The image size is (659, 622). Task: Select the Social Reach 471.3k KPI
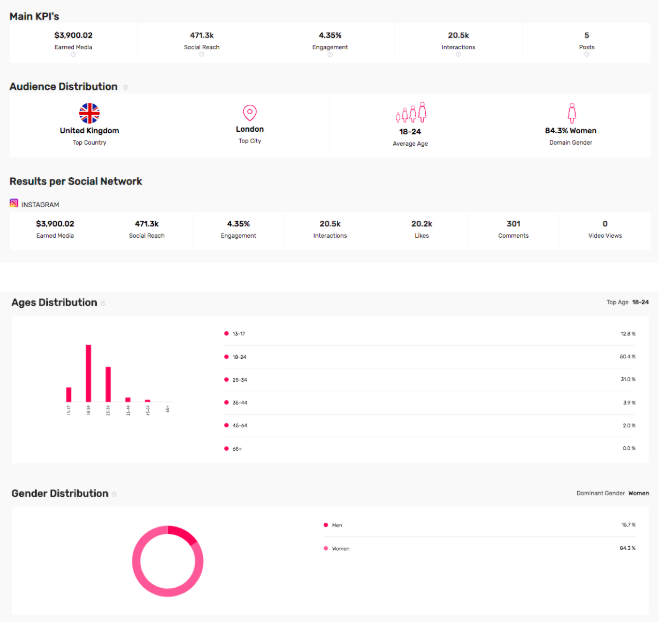(201, 39)
